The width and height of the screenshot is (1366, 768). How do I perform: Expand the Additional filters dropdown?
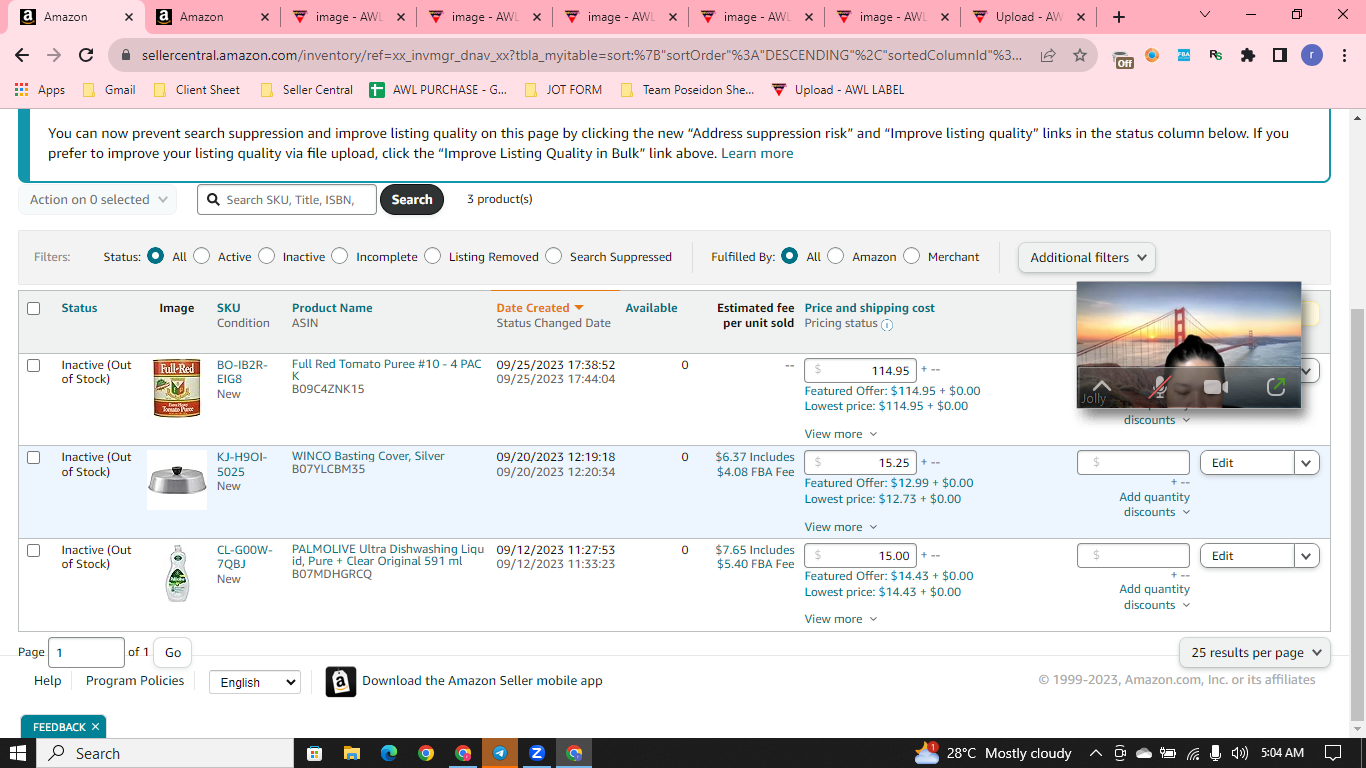(x=1087, y=257)
